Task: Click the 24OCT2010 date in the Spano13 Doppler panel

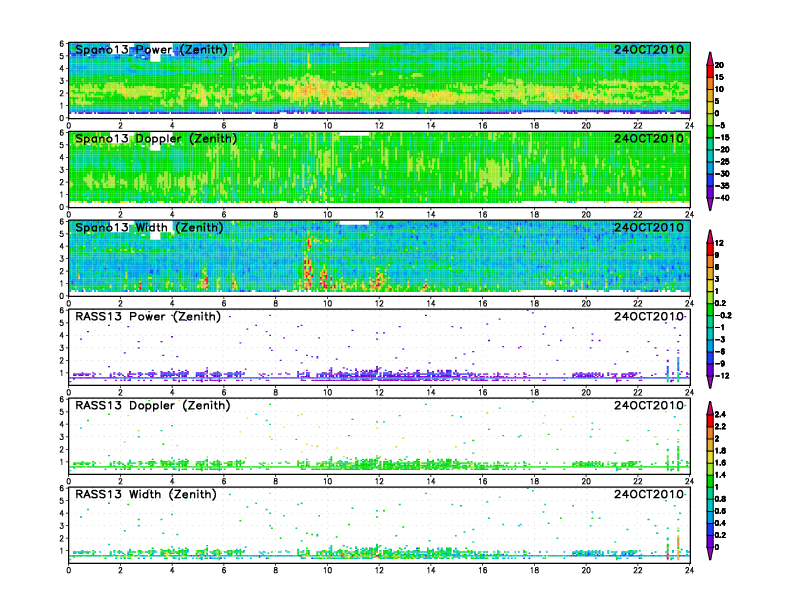Action: [x=649, y=139]
